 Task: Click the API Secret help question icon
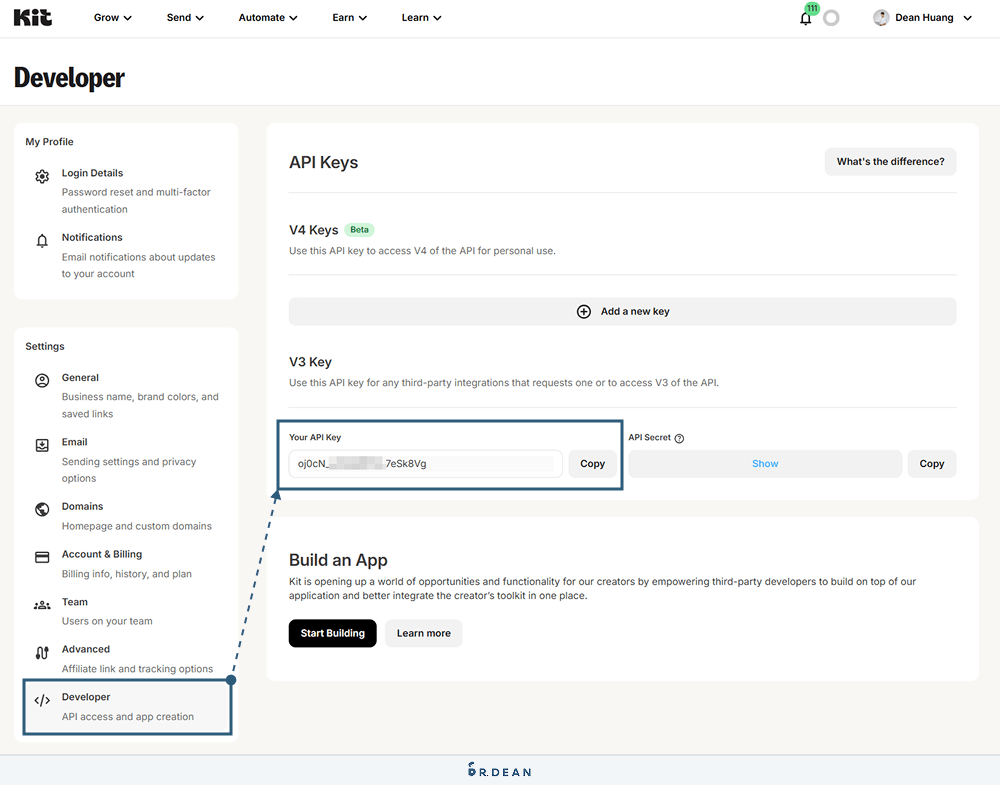[x=679, y=438]
